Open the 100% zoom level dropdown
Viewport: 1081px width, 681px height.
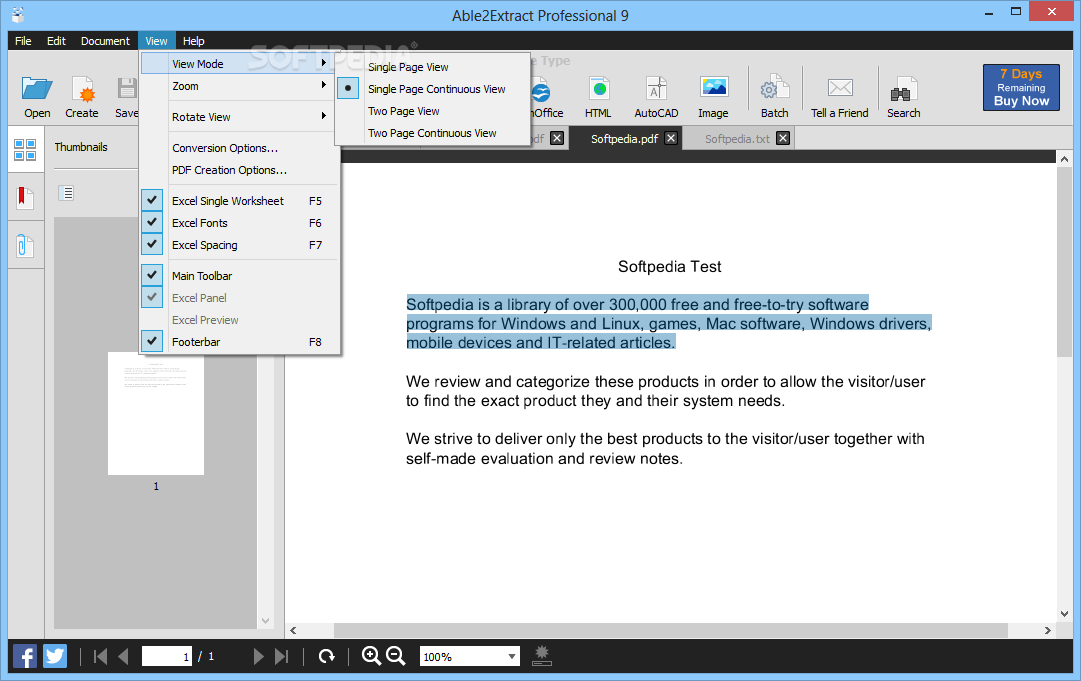pos(512,656)
